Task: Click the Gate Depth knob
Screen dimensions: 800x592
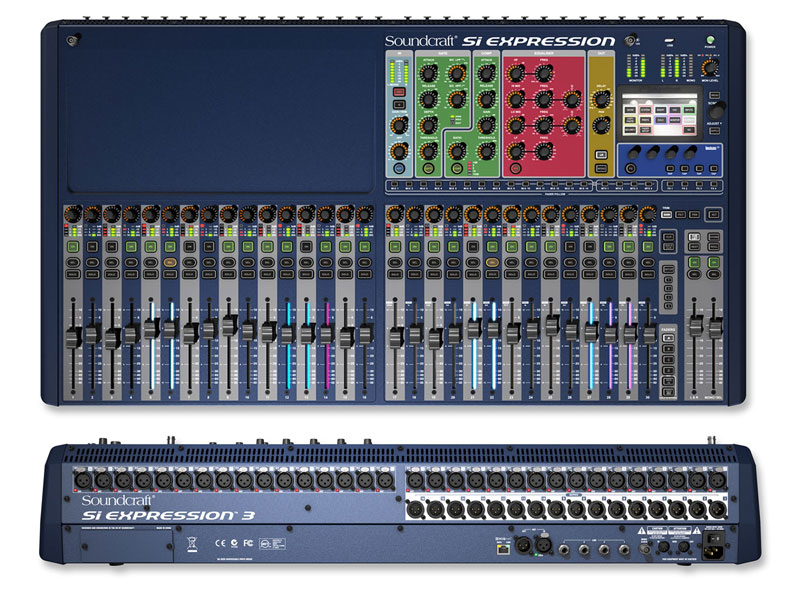Action: click(428, 125)
